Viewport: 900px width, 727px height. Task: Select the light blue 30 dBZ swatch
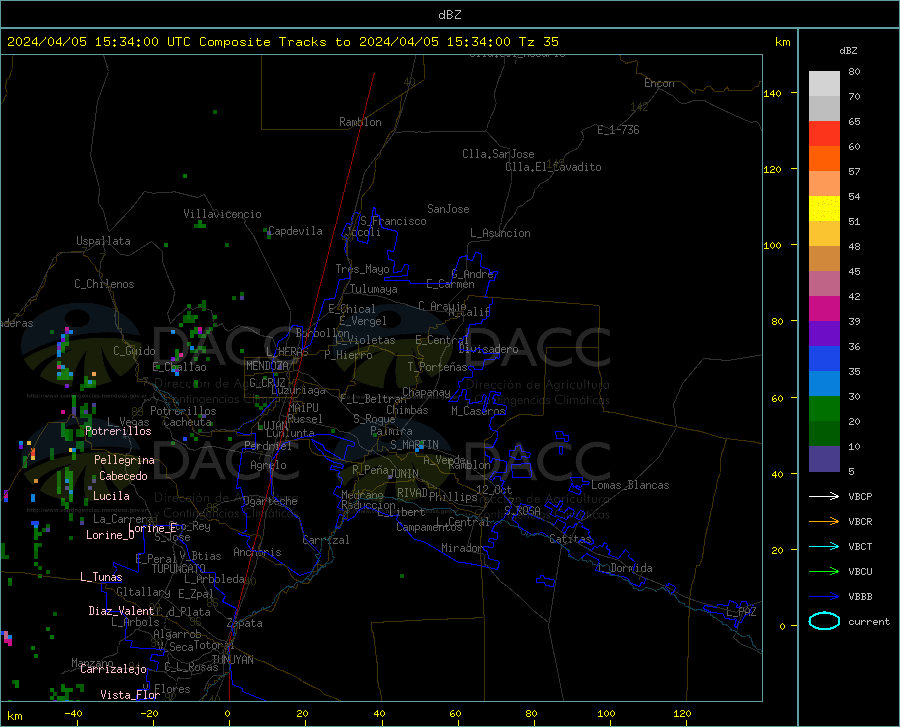(824, 384)
